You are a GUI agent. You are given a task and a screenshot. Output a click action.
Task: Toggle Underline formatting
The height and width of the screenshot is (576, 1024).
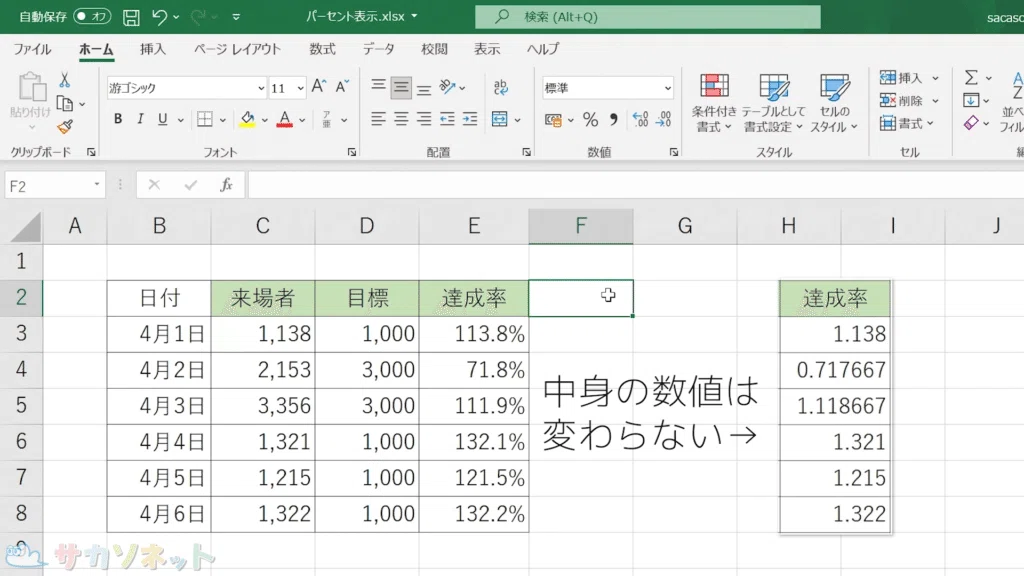pyautogui.click(x=162, y=119)
